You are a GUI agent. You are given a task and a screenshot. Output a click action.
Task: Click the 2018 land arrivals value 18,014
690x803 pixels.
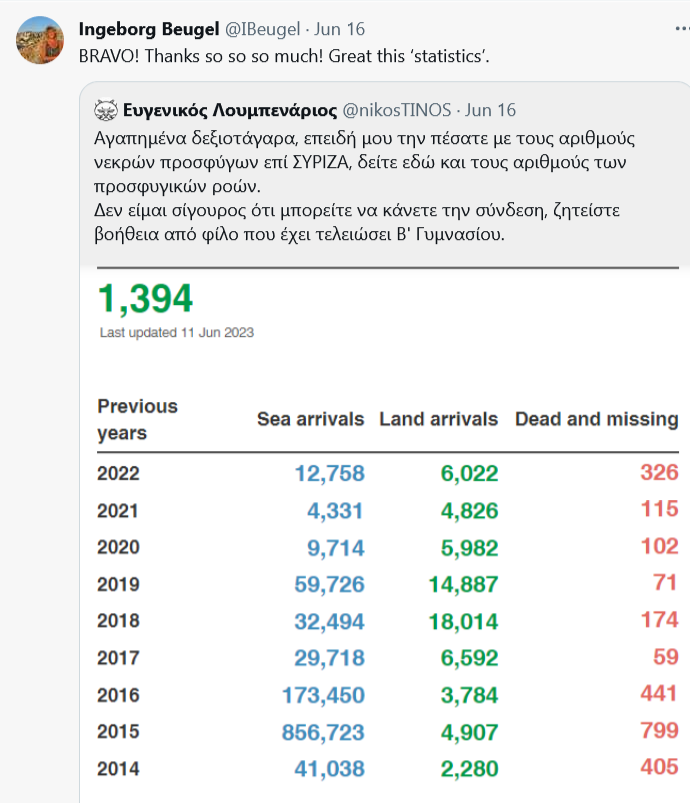tap(464, 622)
